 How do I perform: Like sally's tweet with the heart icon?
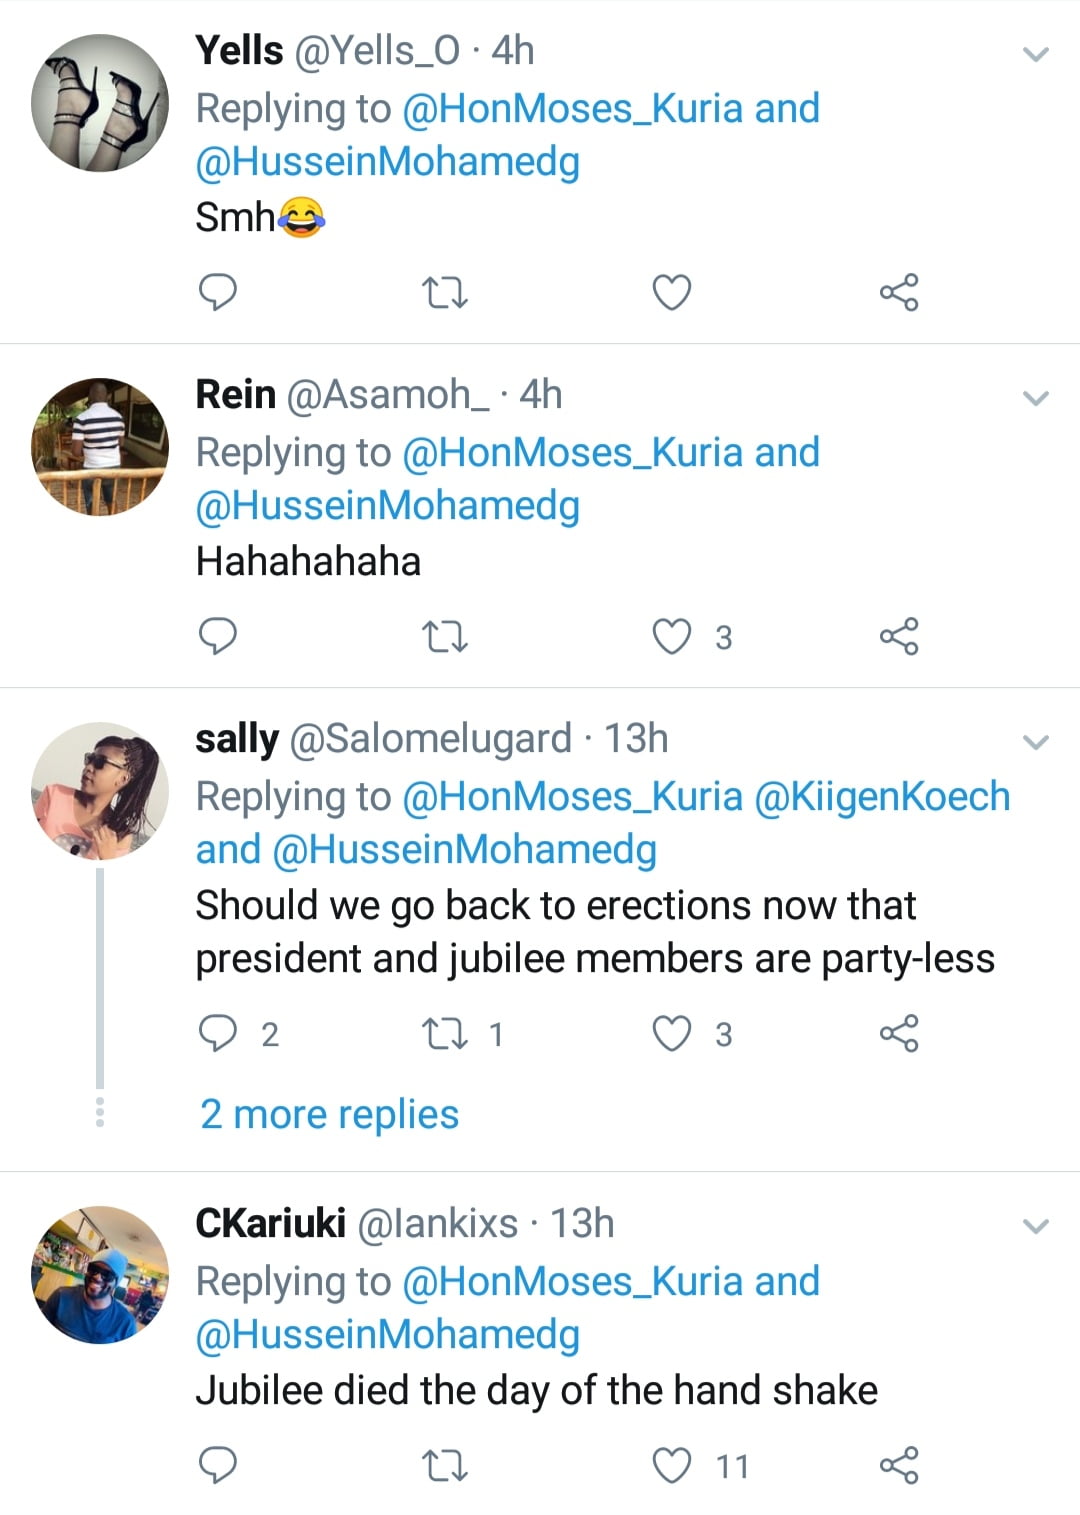672,1034
